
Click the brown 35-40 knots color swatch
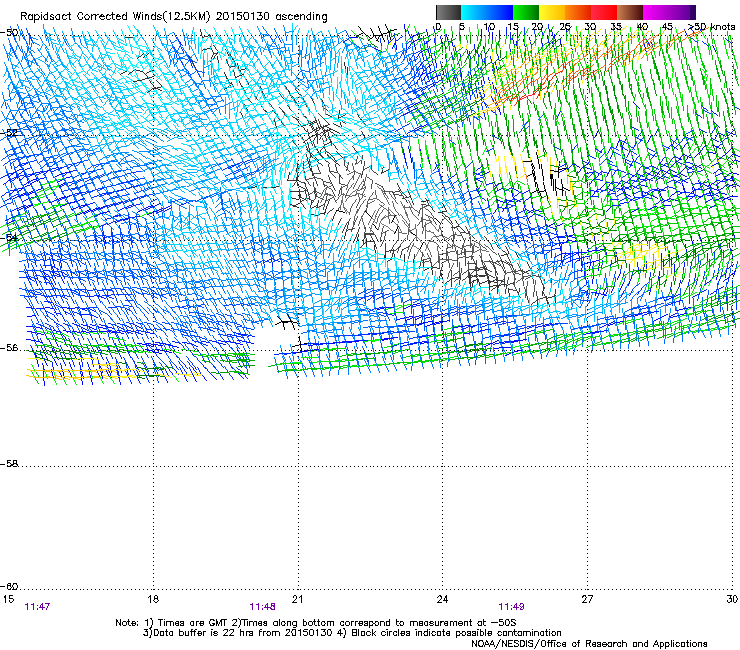coord(630,12)
